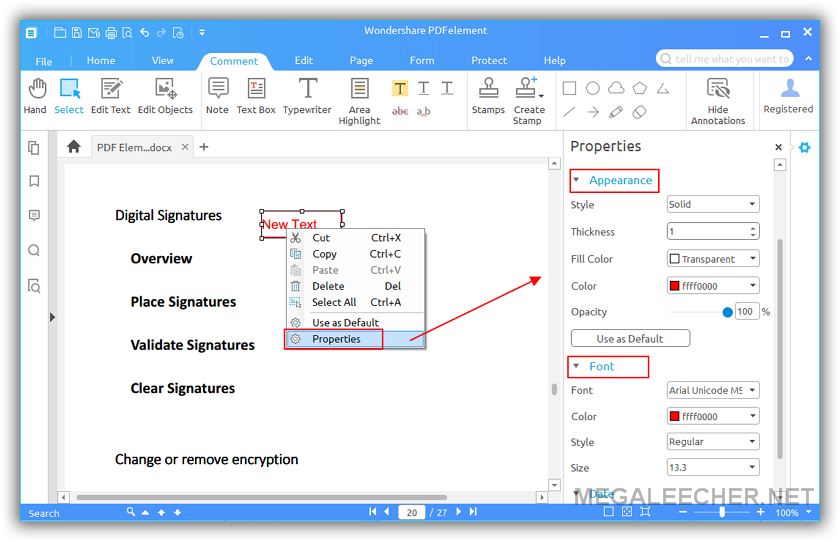Select the arrow drawing tool

coord(592,112)
